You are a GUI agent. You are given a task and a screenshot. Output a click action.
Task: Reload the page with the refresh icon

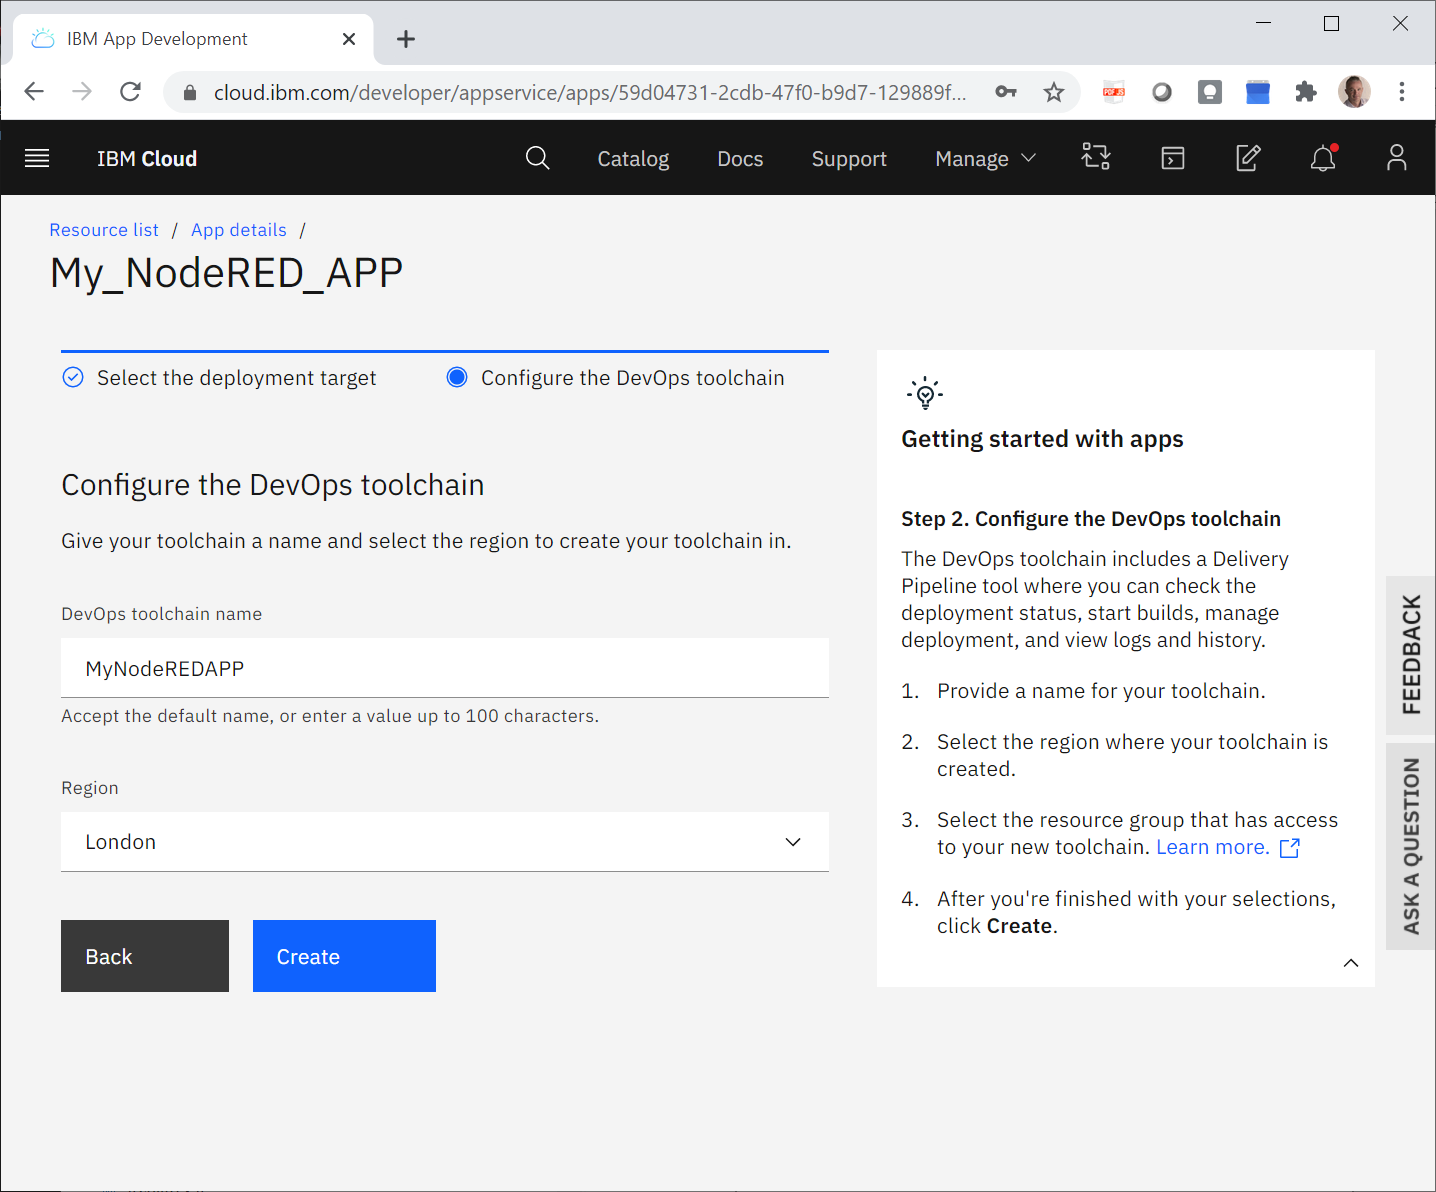pos(130,92)
